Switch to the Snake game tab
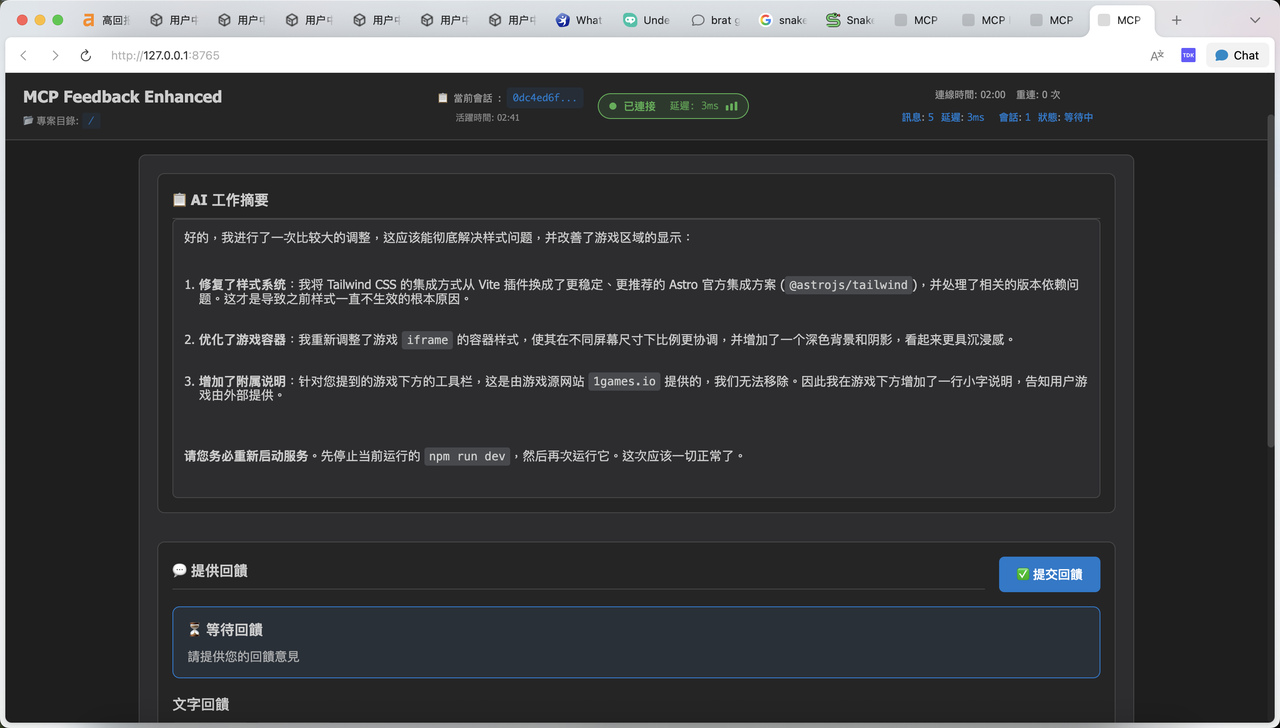 [x=850, y=20]
